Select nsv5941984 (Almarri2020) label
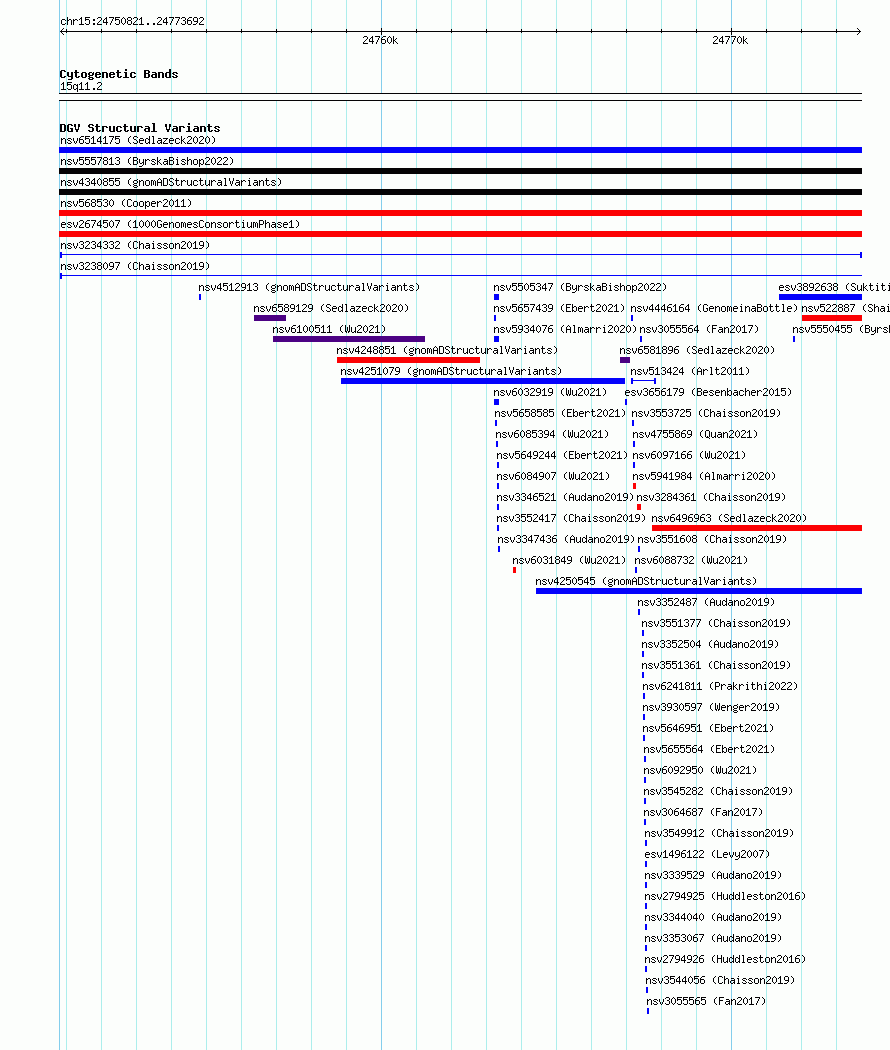Image resolution: width=890 pixels, height=1050 pixels. pyautogui.click(x=704, y=476)
